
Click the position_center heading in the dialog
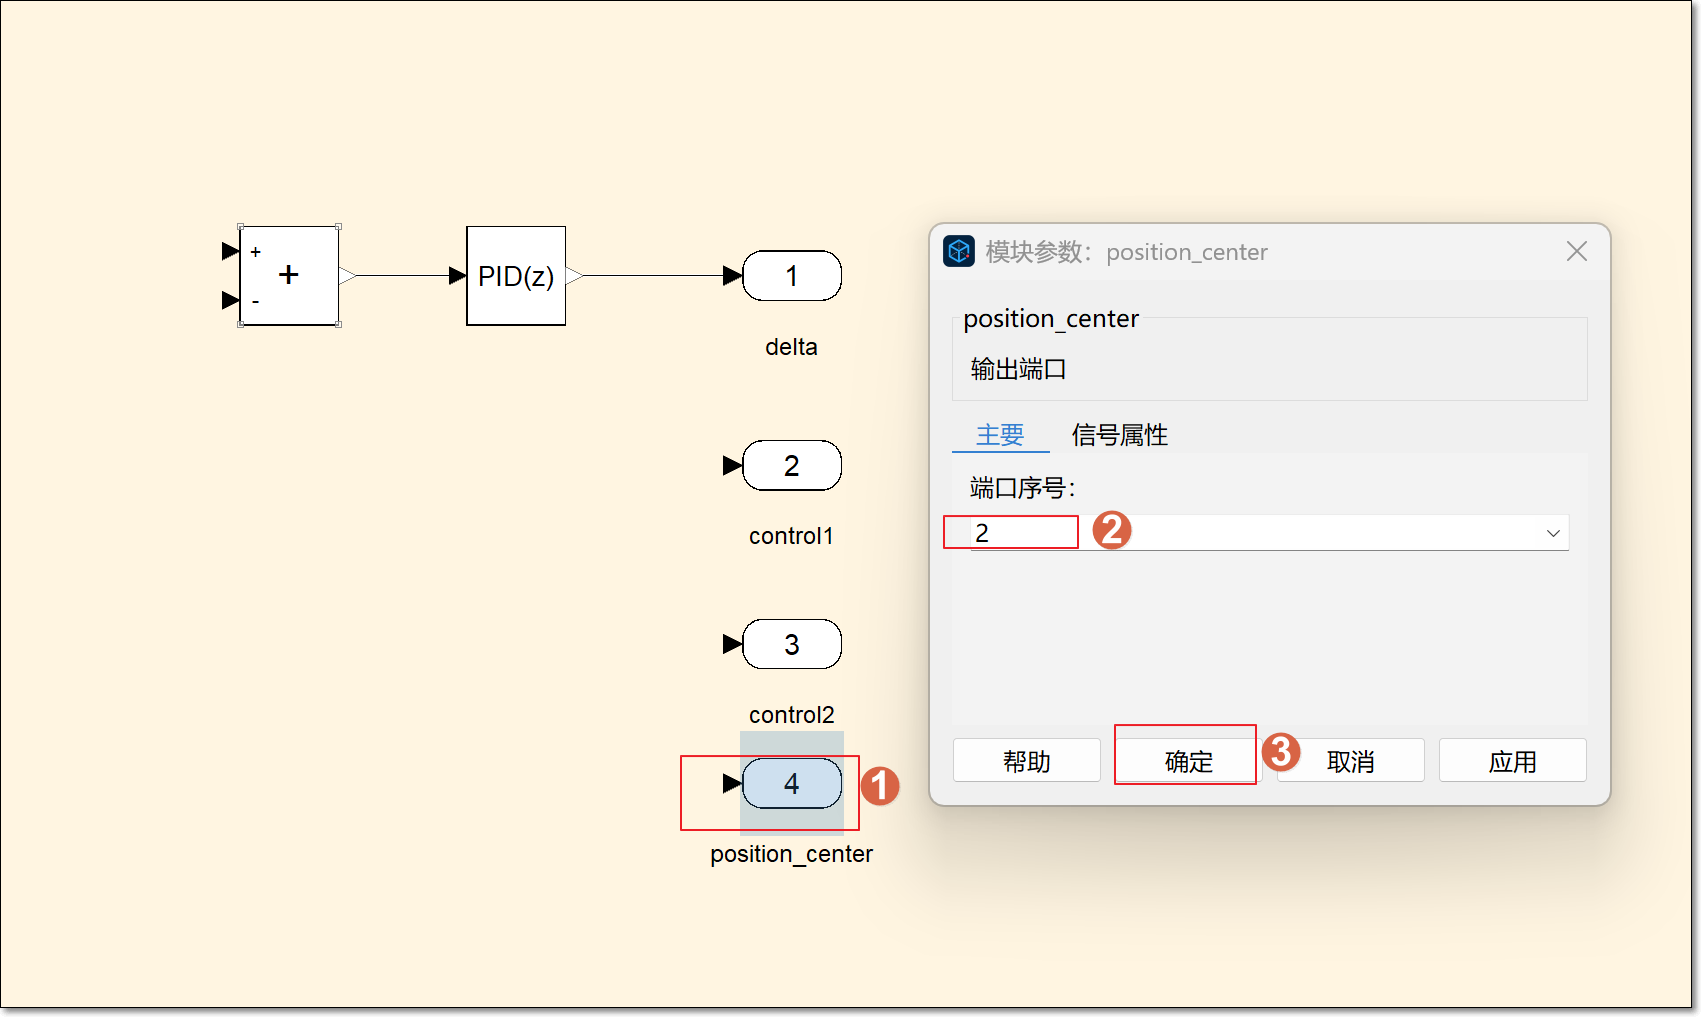[1051, 318]
